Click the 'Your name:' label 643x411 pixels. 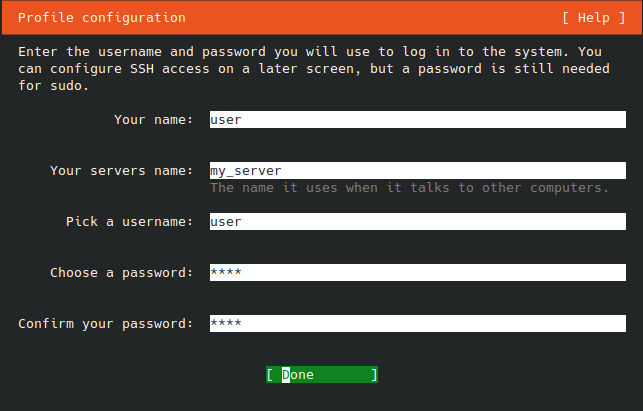coord(153,120)
